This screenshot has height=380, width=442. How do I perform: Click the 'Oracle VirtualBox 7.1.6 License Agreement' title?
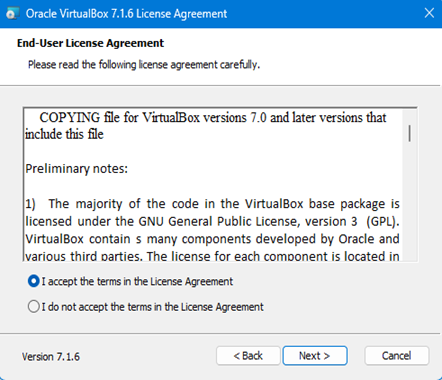click(126, 14)
